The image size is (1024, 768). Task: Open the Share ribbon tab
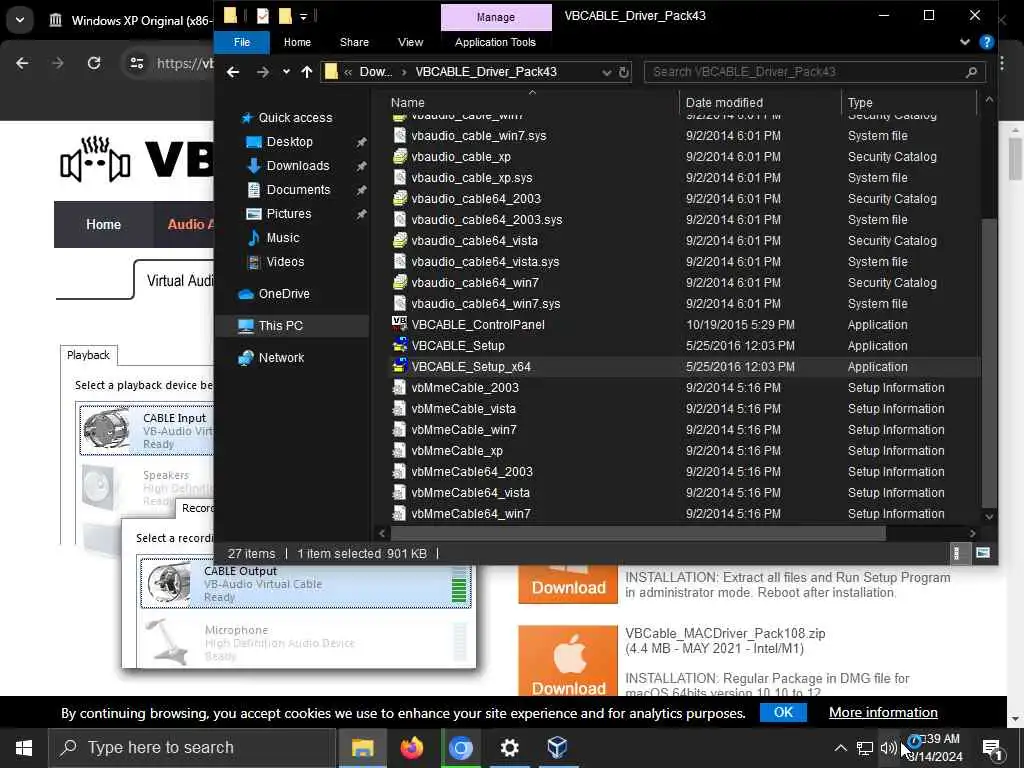(354, 42)
